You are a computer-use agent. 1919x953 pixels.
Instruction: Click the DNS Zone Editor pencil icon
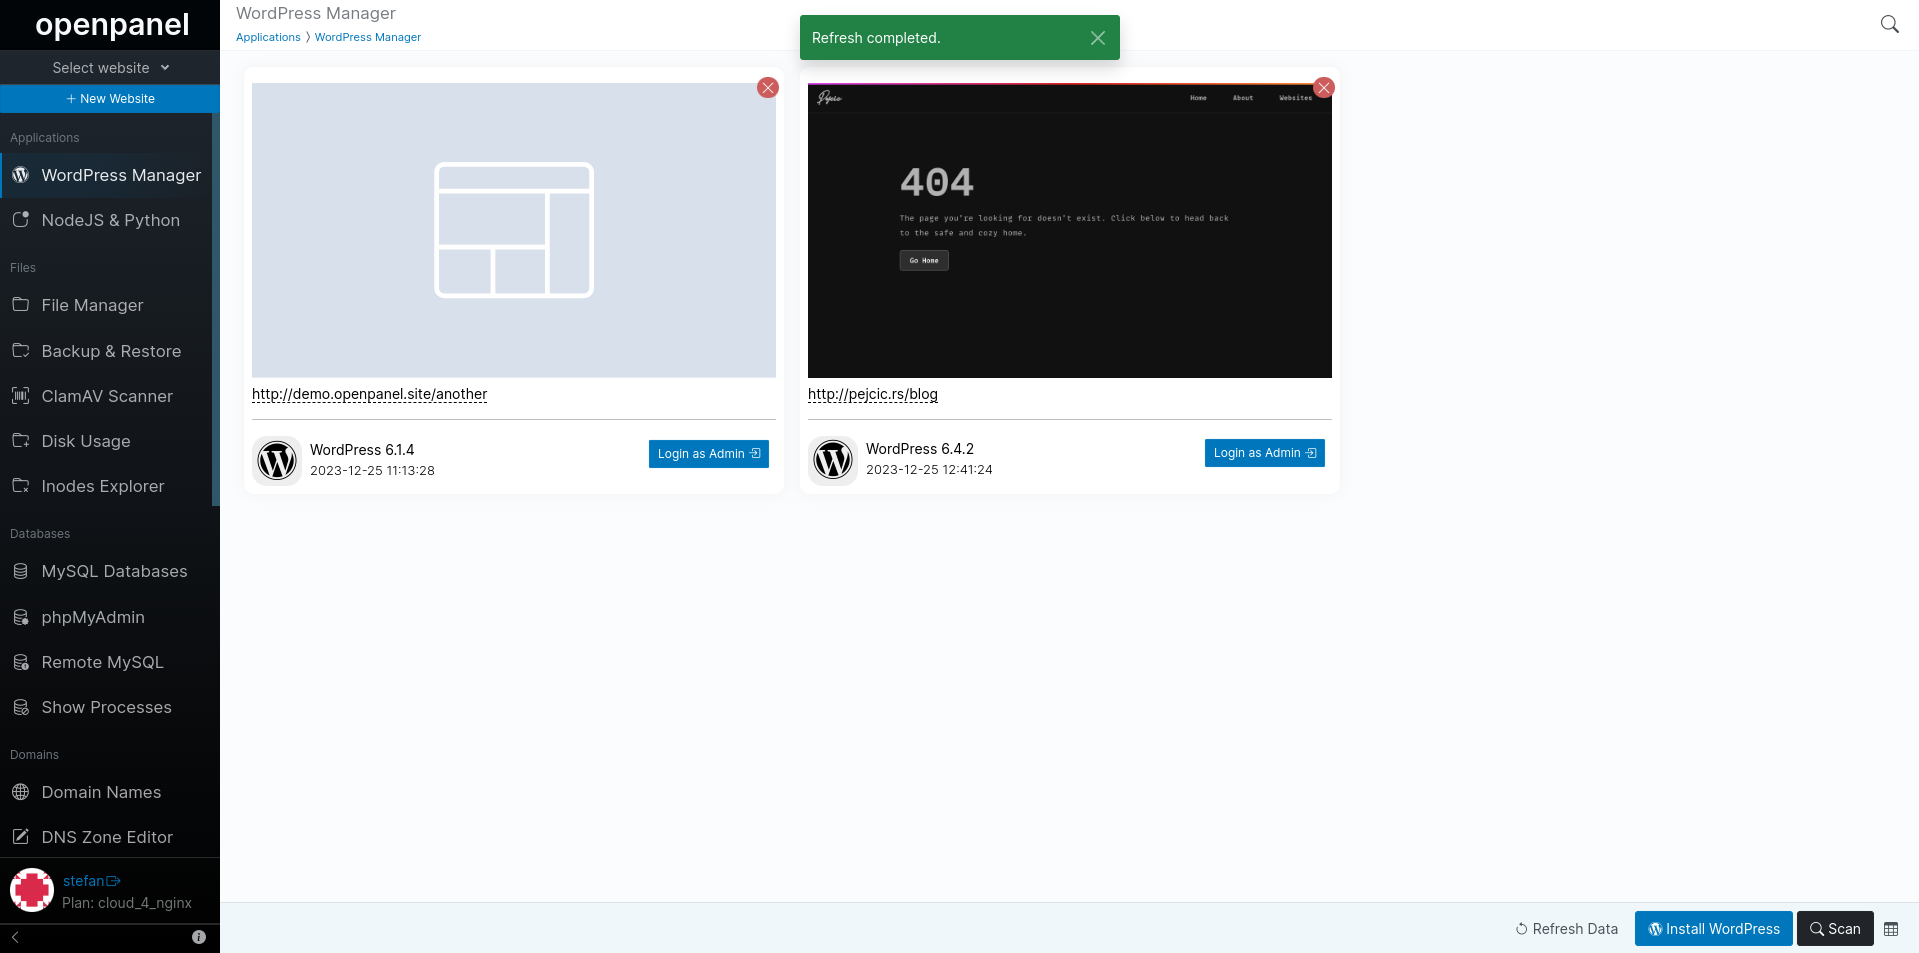coord(20,837)
